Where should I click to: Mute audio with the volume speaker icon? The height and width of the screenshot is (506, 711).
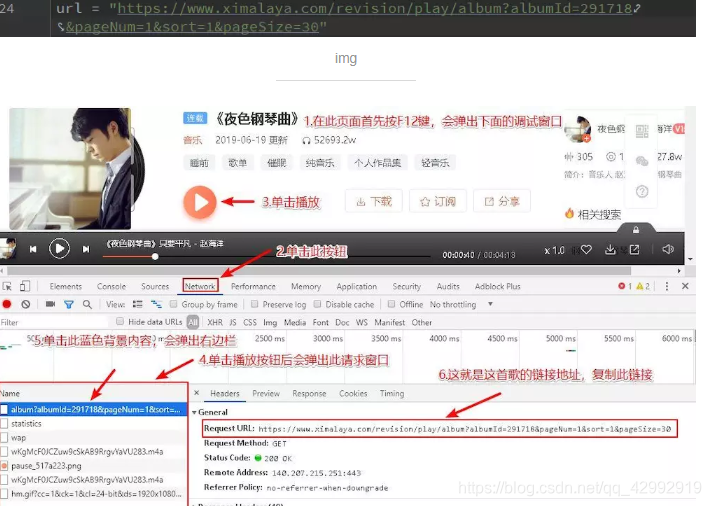pyautogui.click(x=667, y=249)
